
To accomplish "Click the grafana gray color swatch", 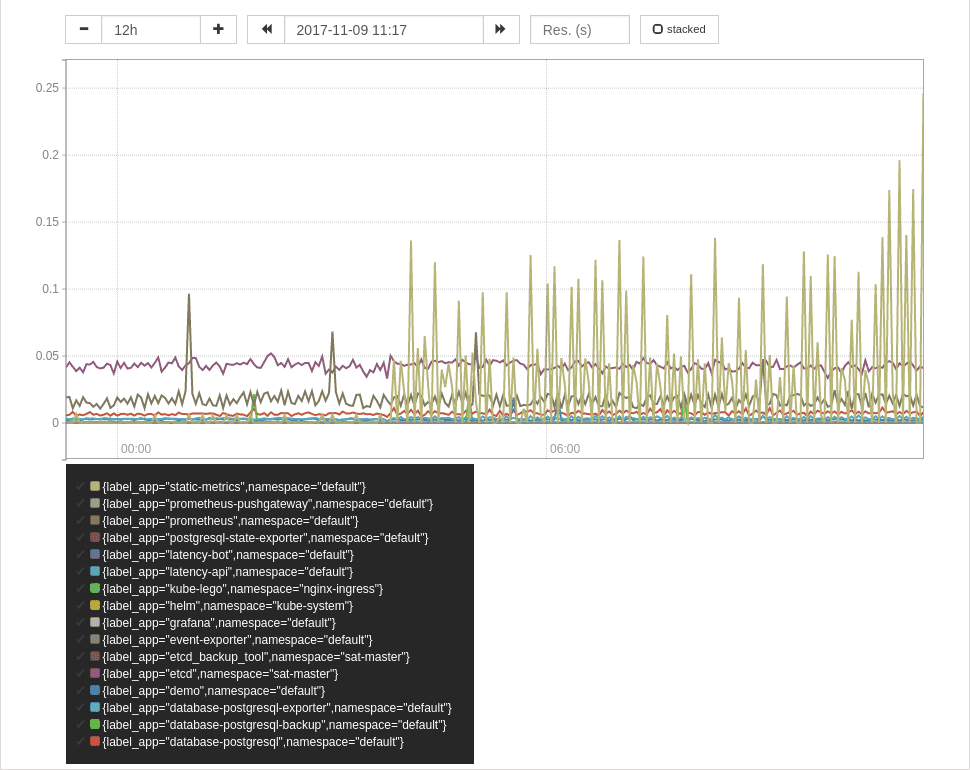I will point(95,622).
